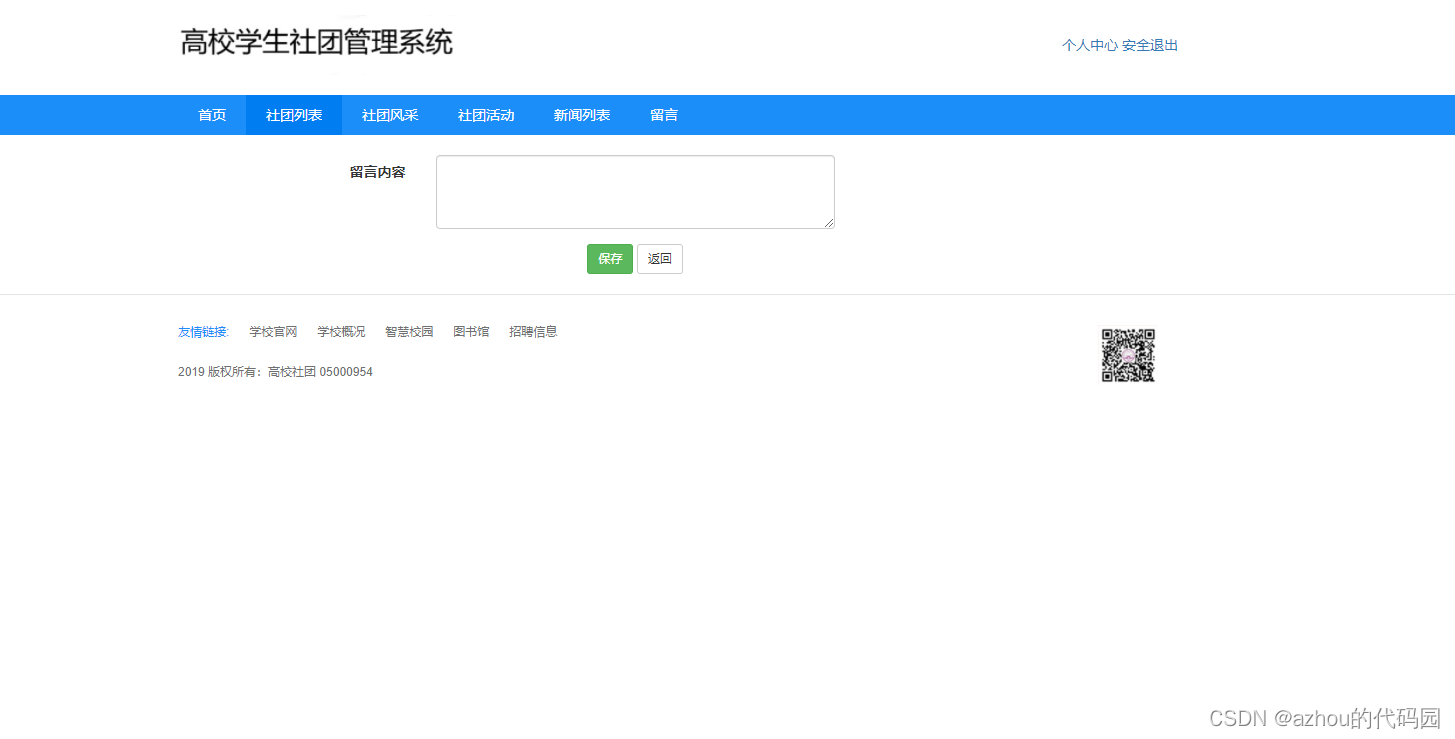Click the 留言内容 field label
The width and height of the screenshot is (1455, 739).
[378, 172]
